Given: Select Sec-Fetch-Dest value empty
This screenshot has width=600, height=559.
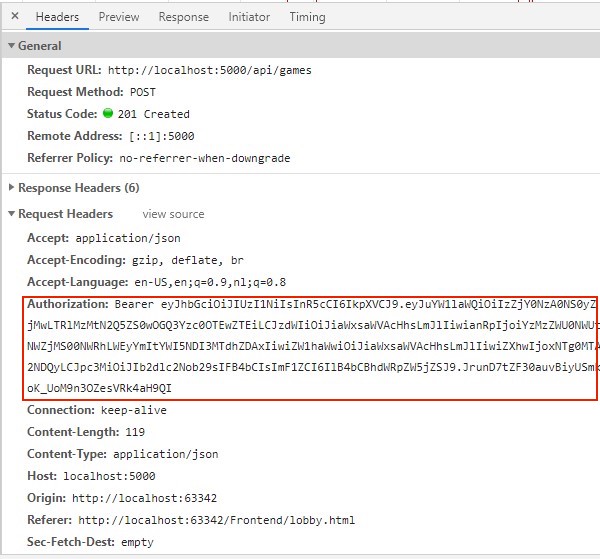Looking at the screenshot, I should pyautogui.click(x=137, y=542).
